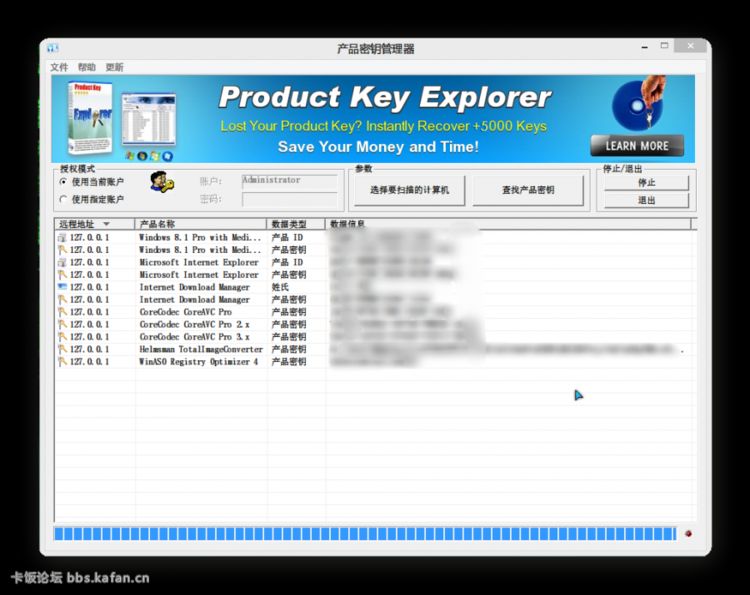Click key icon of CoreCodec CoreAVC Pro row

62,312
